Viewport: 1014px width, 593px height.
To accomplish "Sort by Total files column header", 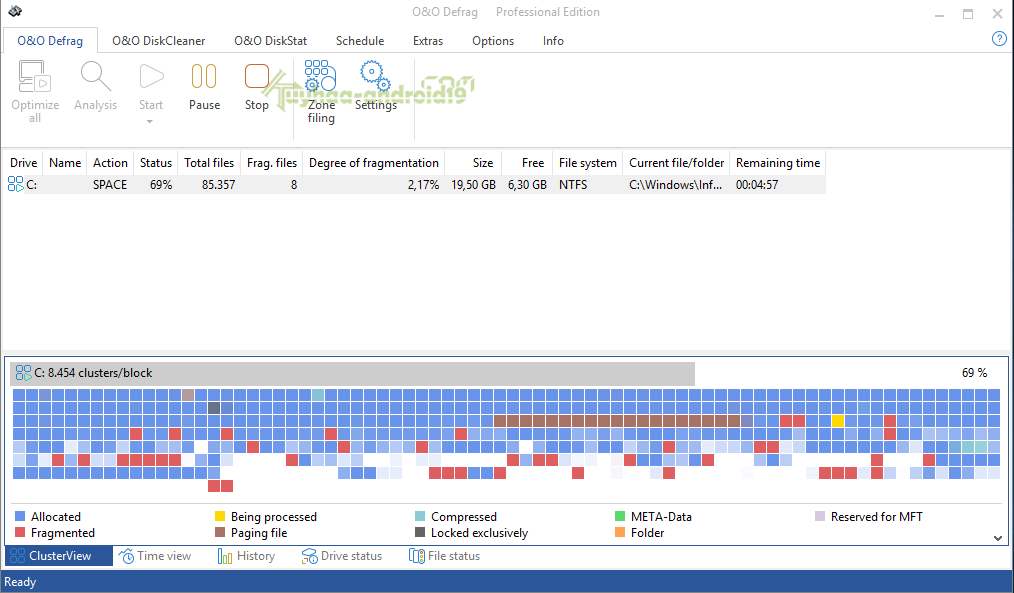I will (x=209, y=163).
